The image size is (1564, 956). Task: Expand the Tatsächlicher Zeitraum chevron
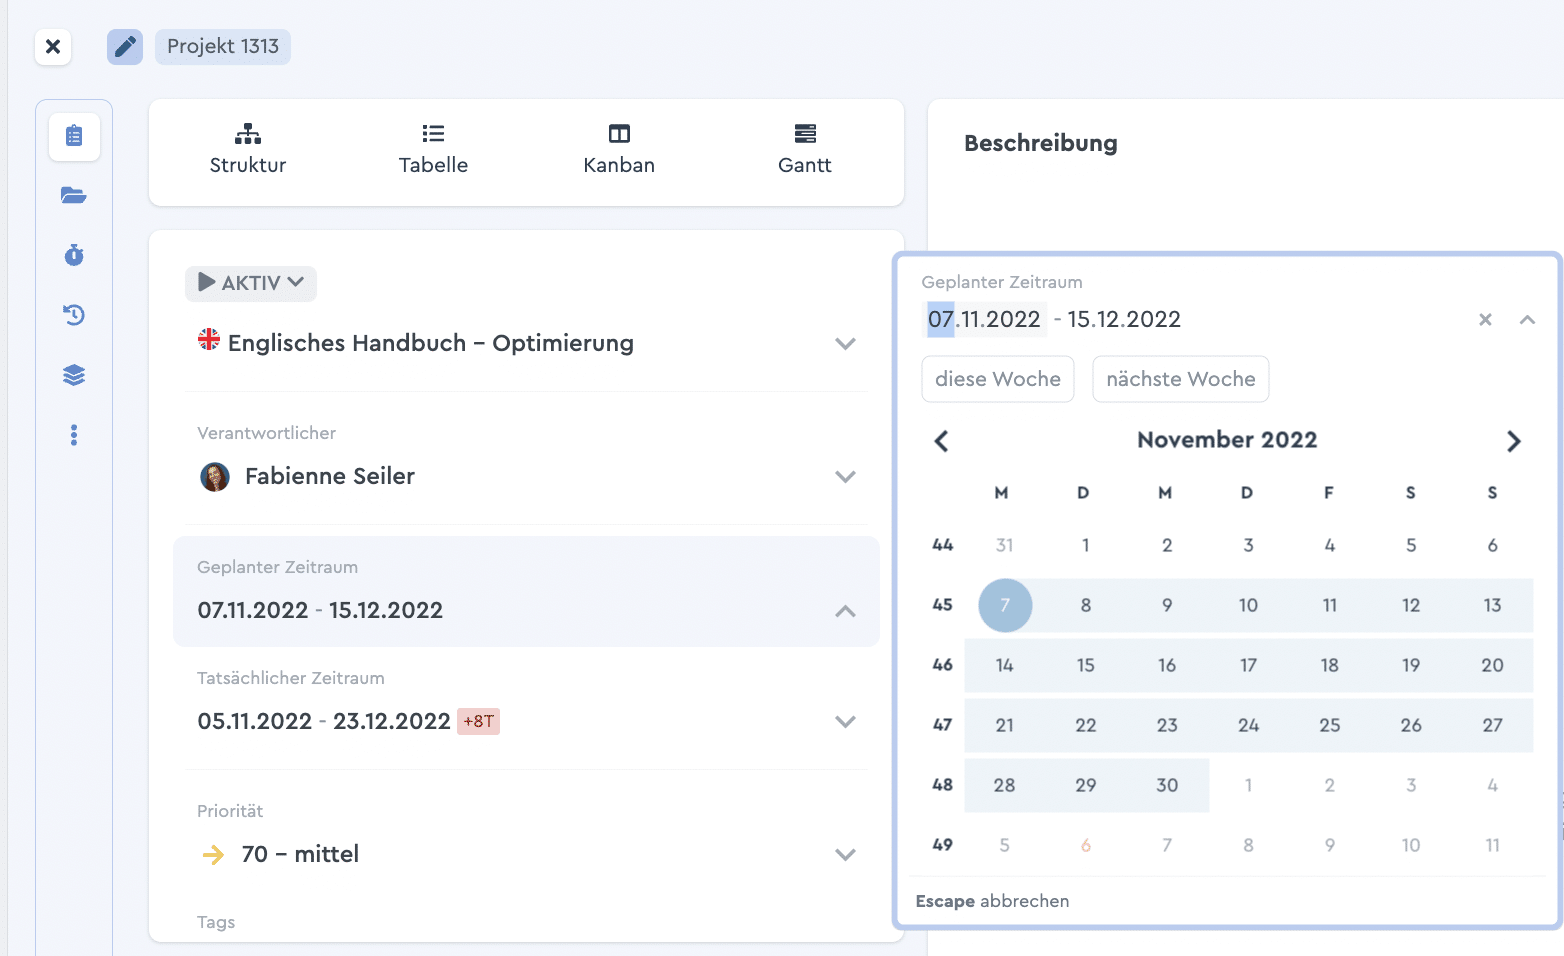click(x=845, y=722)
